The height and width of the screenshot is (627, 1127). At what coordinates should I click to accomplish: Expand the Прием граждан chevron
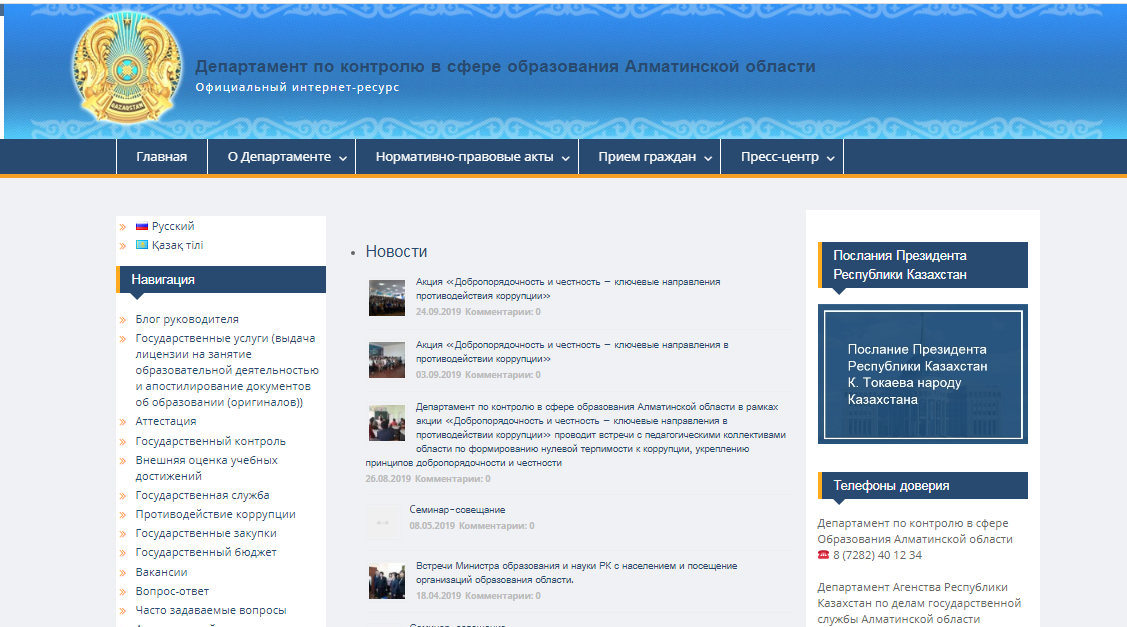pyautogui.click(x=708, y=158)
